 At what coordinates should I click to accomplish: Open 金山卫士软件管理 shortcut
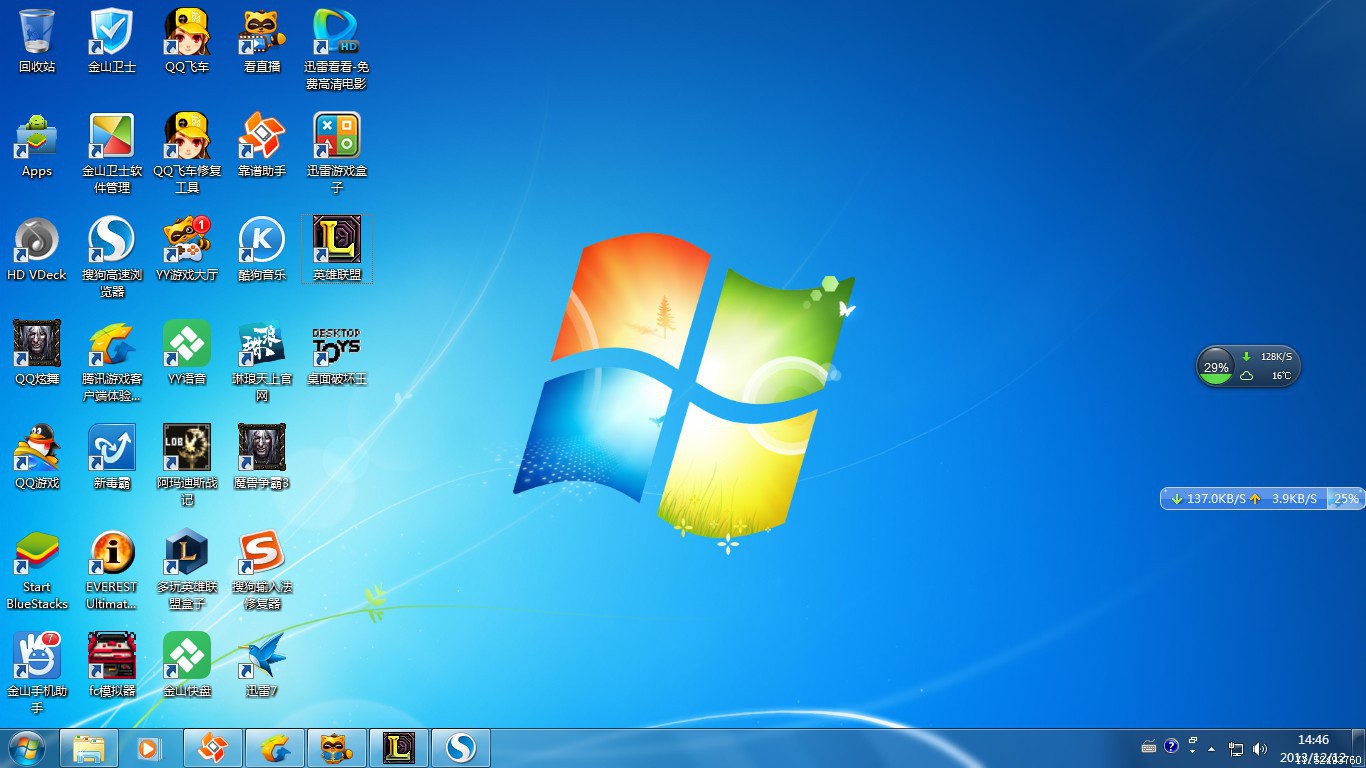point(112,153)
